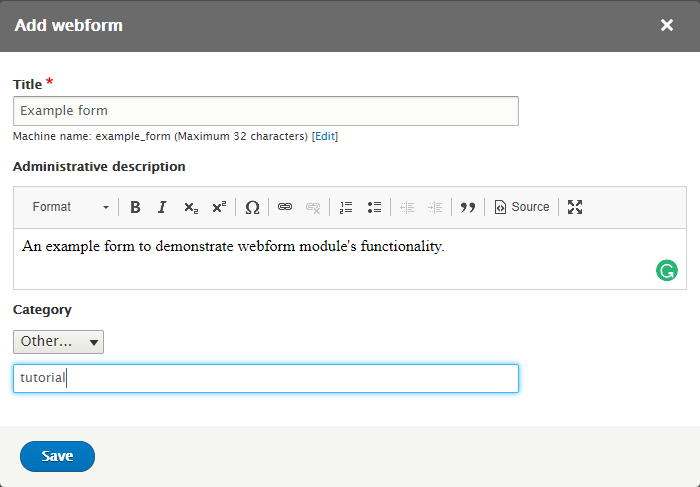Apply italic formatting
This screenshot has height=487, width=700.
pyautogui.click(x=162, y=207)
